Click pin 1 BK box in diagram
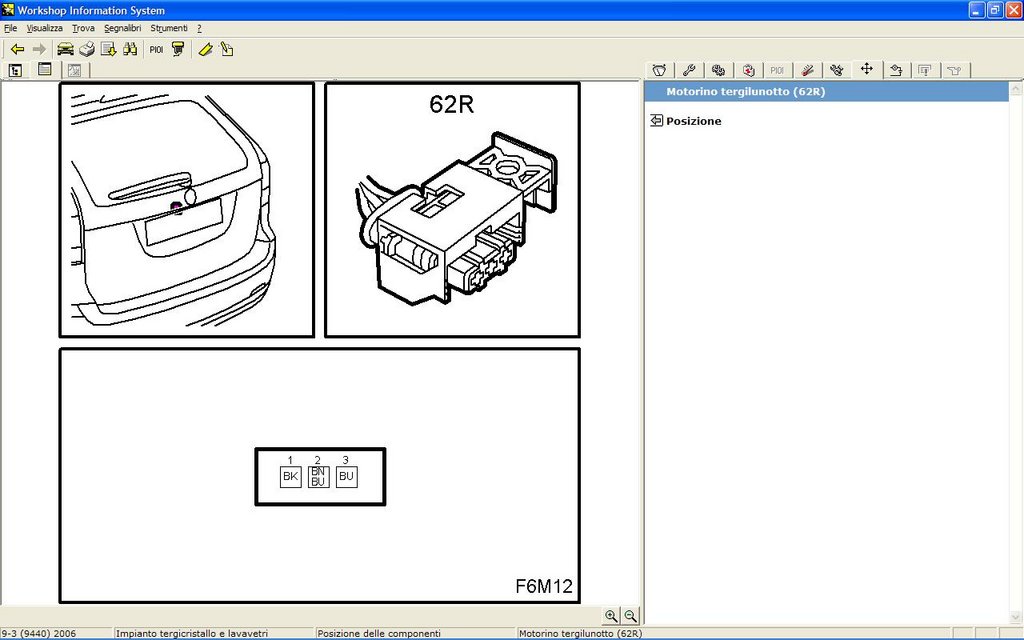 coord(291,477)
